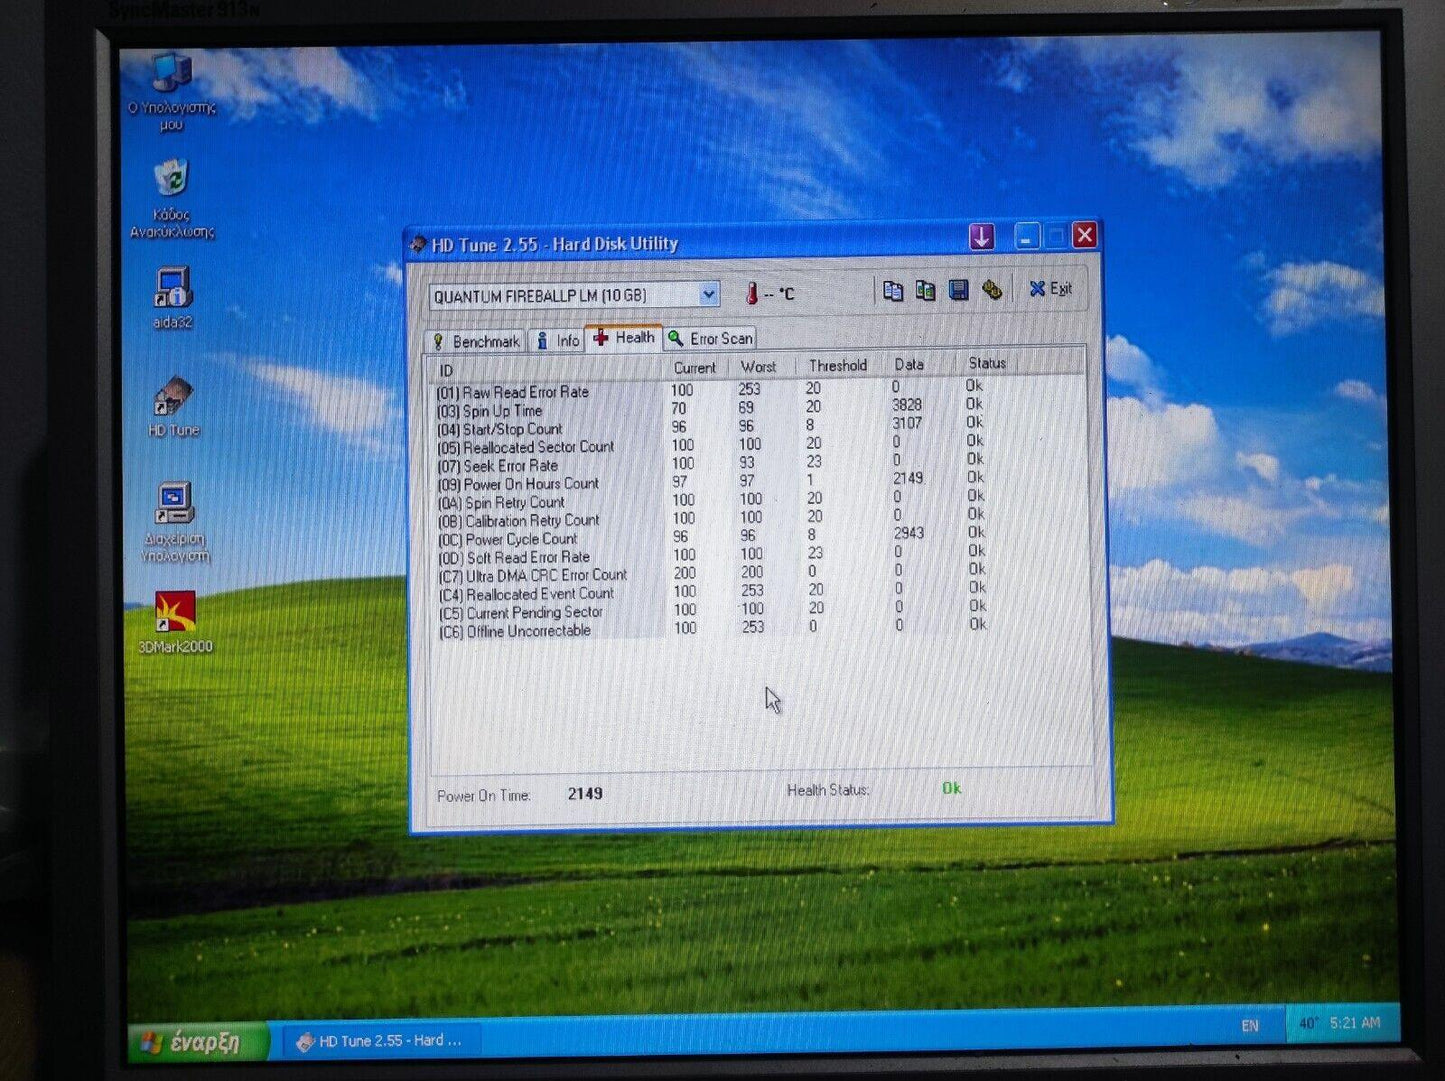Click HD Tune 2.55 taskbar button
1445x1081 pixels.
point(380,1041)
